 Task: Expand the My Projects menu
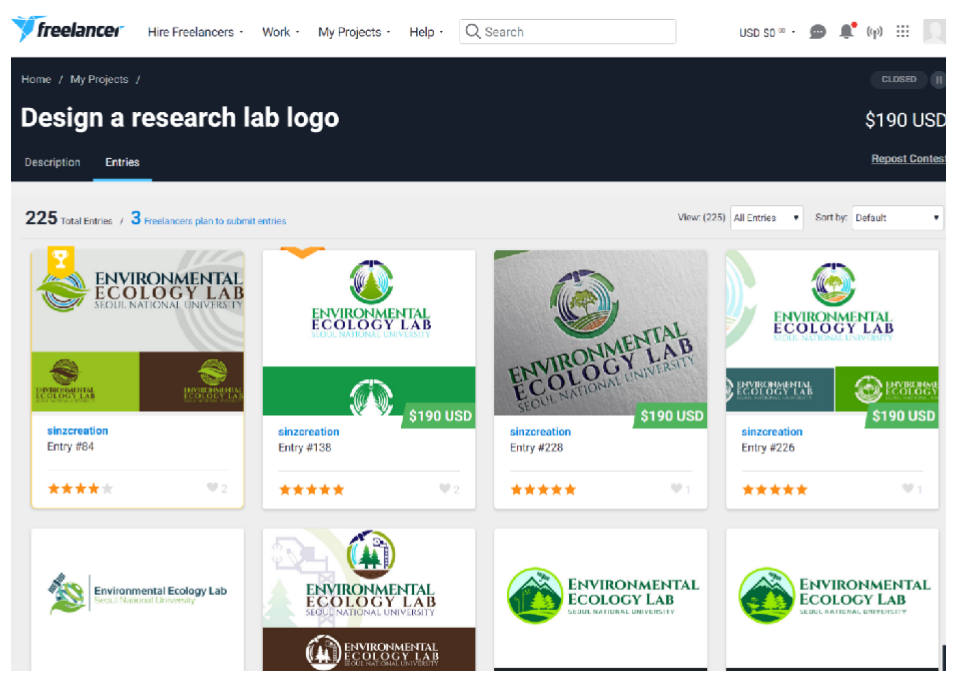point(354,32)
